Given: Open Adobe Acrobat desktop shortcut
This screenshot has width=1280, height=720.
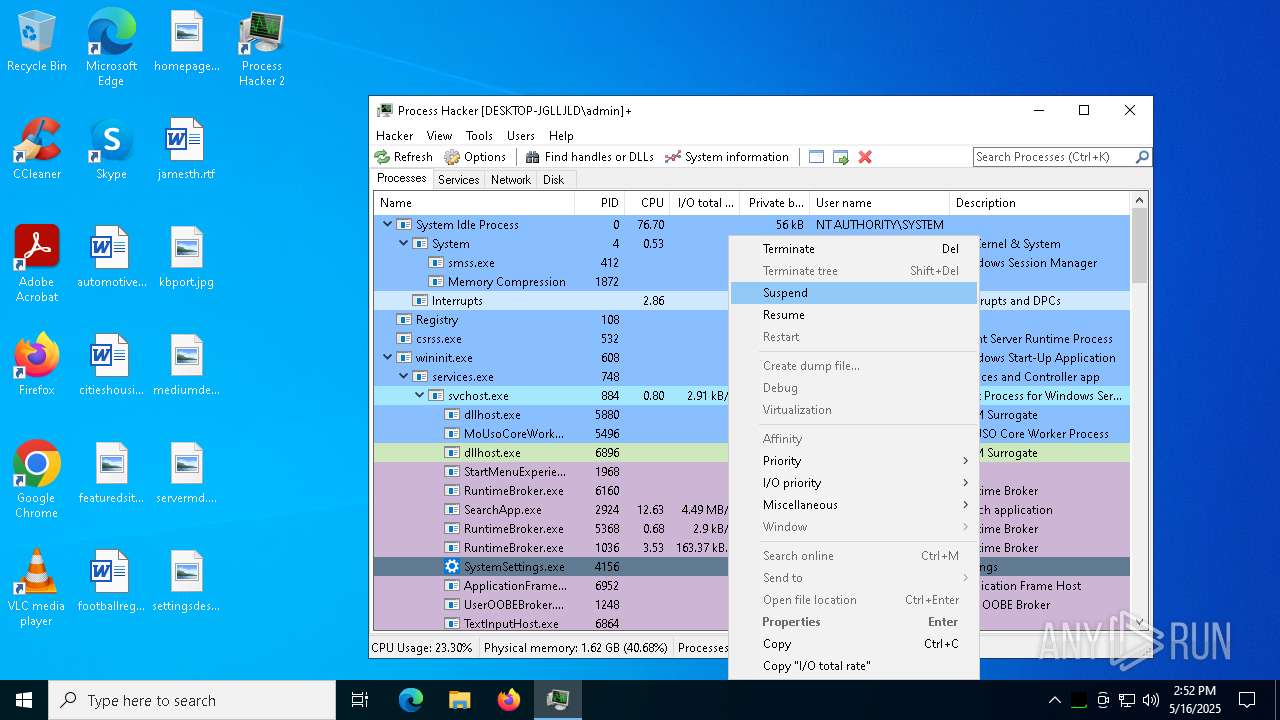Looking at the screenshot, I should point(37,263).
